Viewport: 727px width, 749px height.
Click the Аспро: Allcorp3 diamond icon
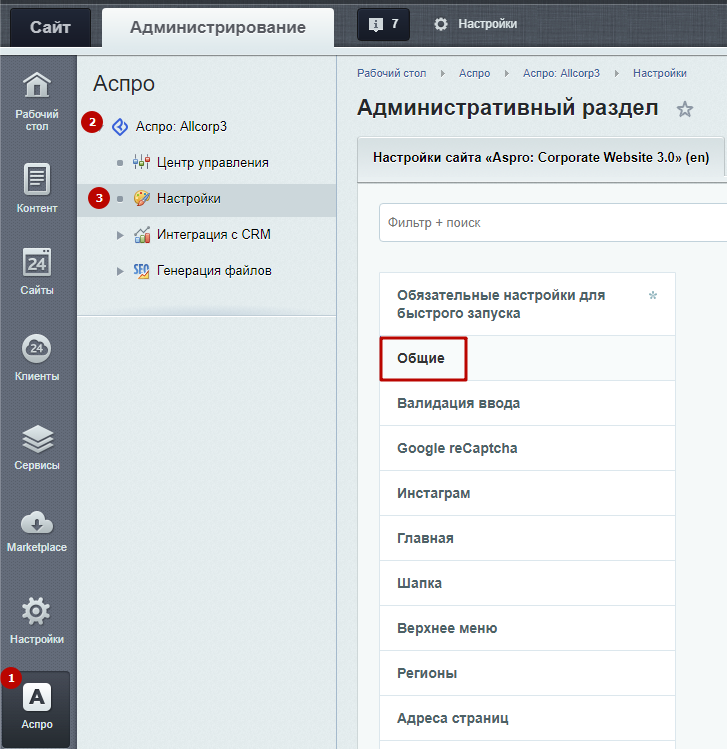click(x=119, y=127)
